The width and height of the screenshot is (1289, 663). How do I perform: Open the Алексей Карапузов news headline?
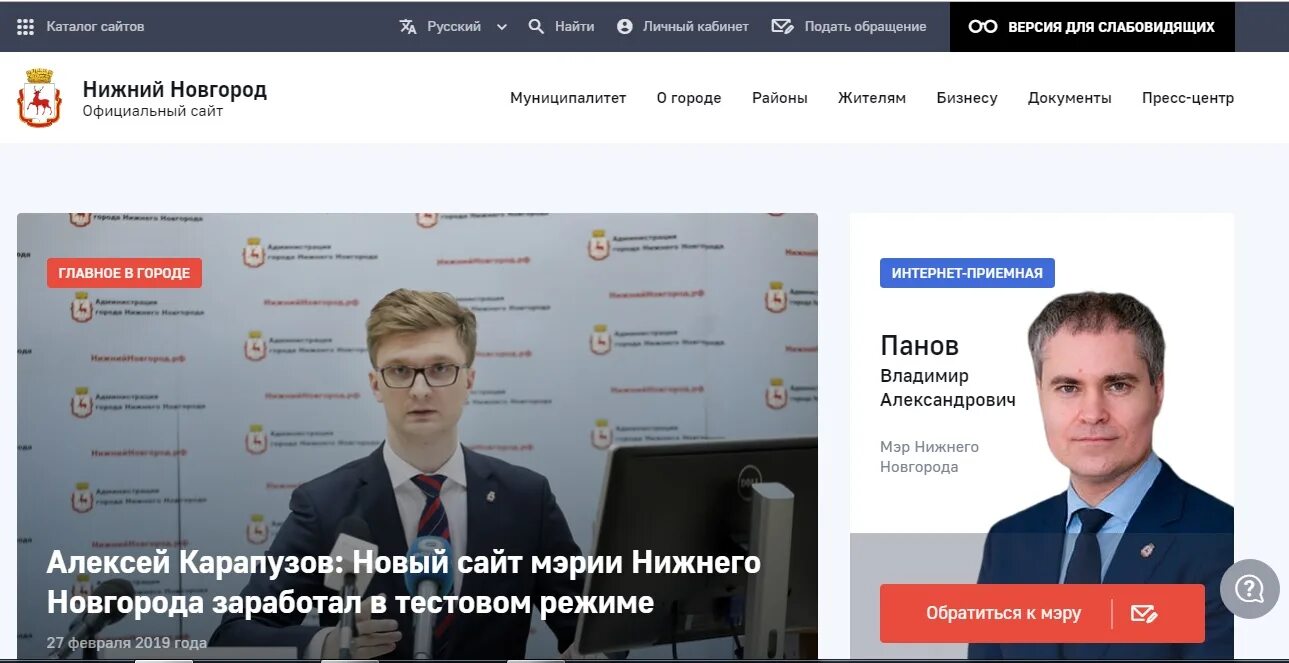[x=404, y=583]
